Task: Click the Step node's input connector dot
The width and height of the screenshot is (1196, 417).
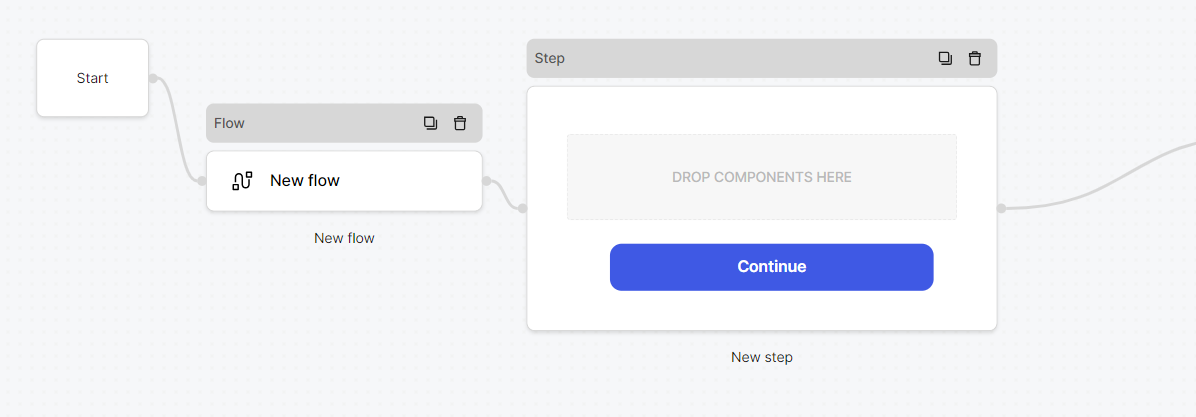Action: (x=522, y=208)
